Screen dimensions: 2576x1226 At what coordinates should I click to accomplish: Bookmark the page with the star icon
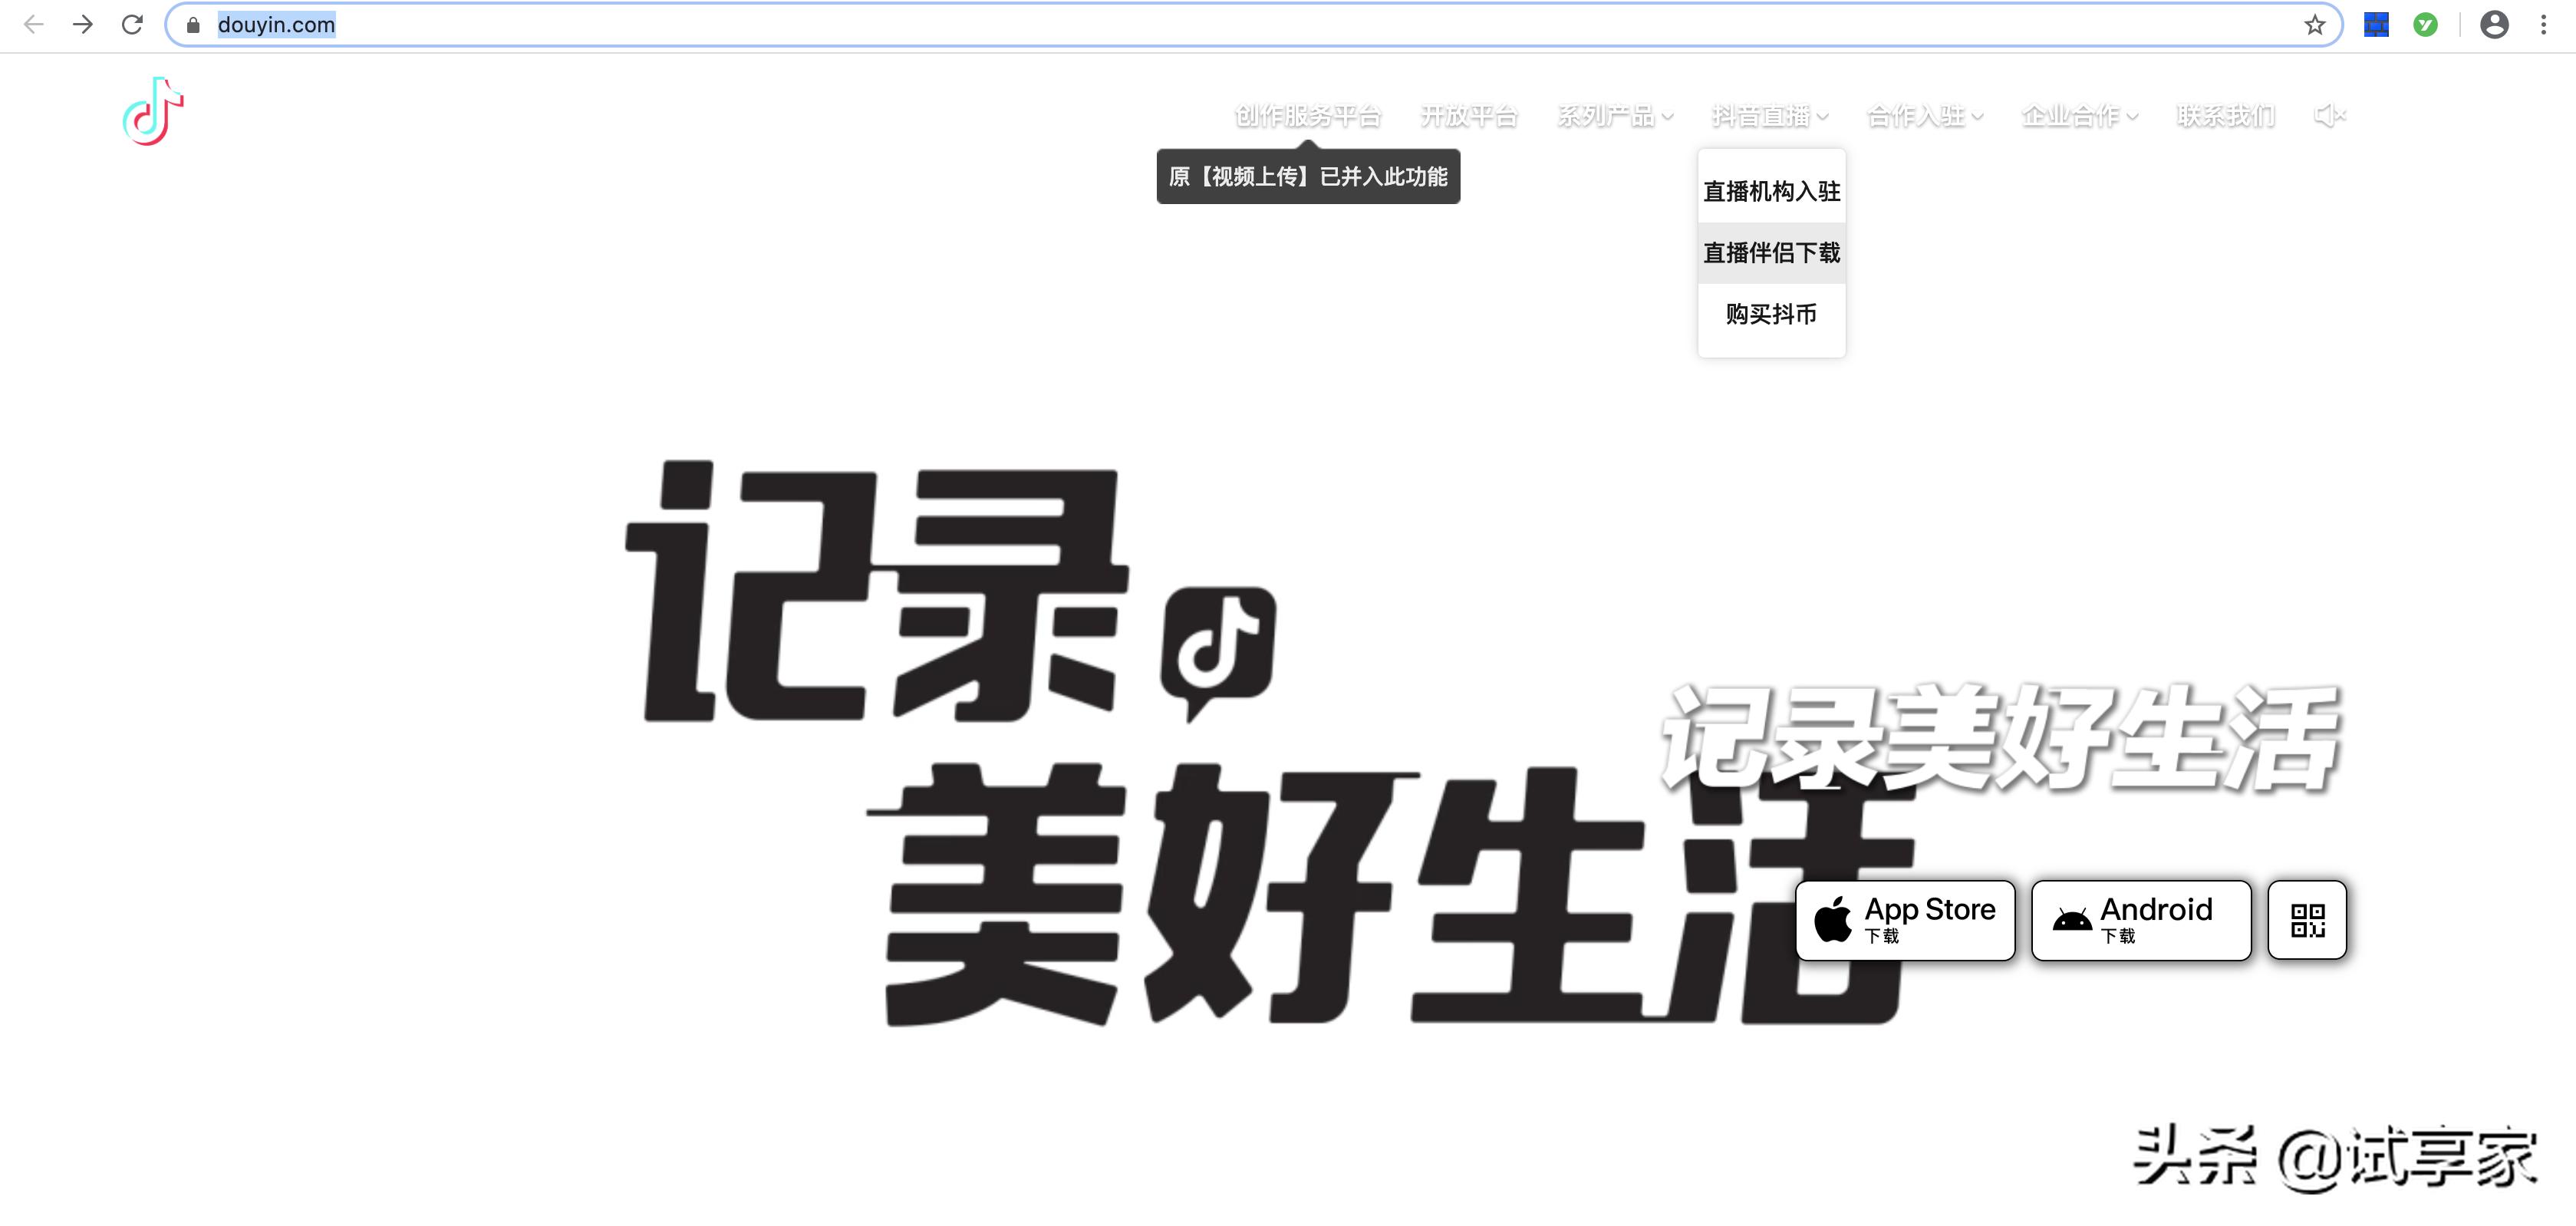point(2313,25)
